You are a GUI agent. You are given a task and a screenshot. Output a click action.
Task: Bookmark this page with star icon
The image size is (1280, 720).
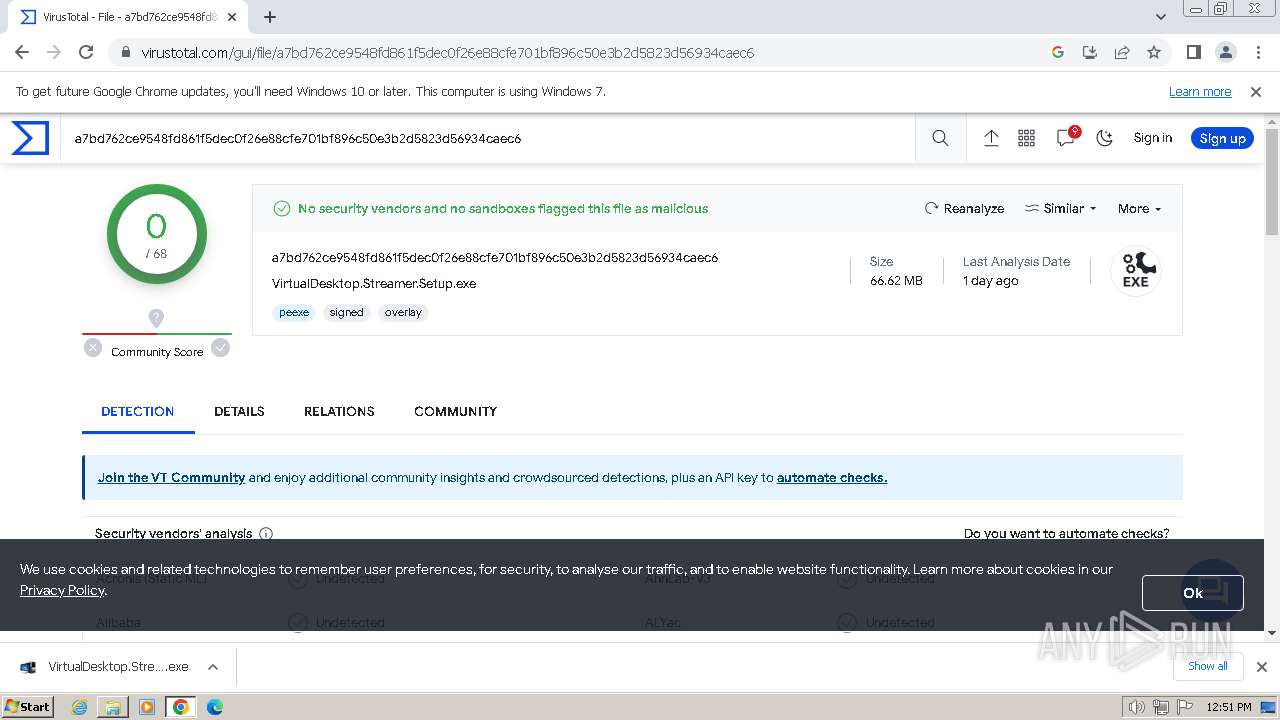pyautogui.click(x=1154, y=52)
